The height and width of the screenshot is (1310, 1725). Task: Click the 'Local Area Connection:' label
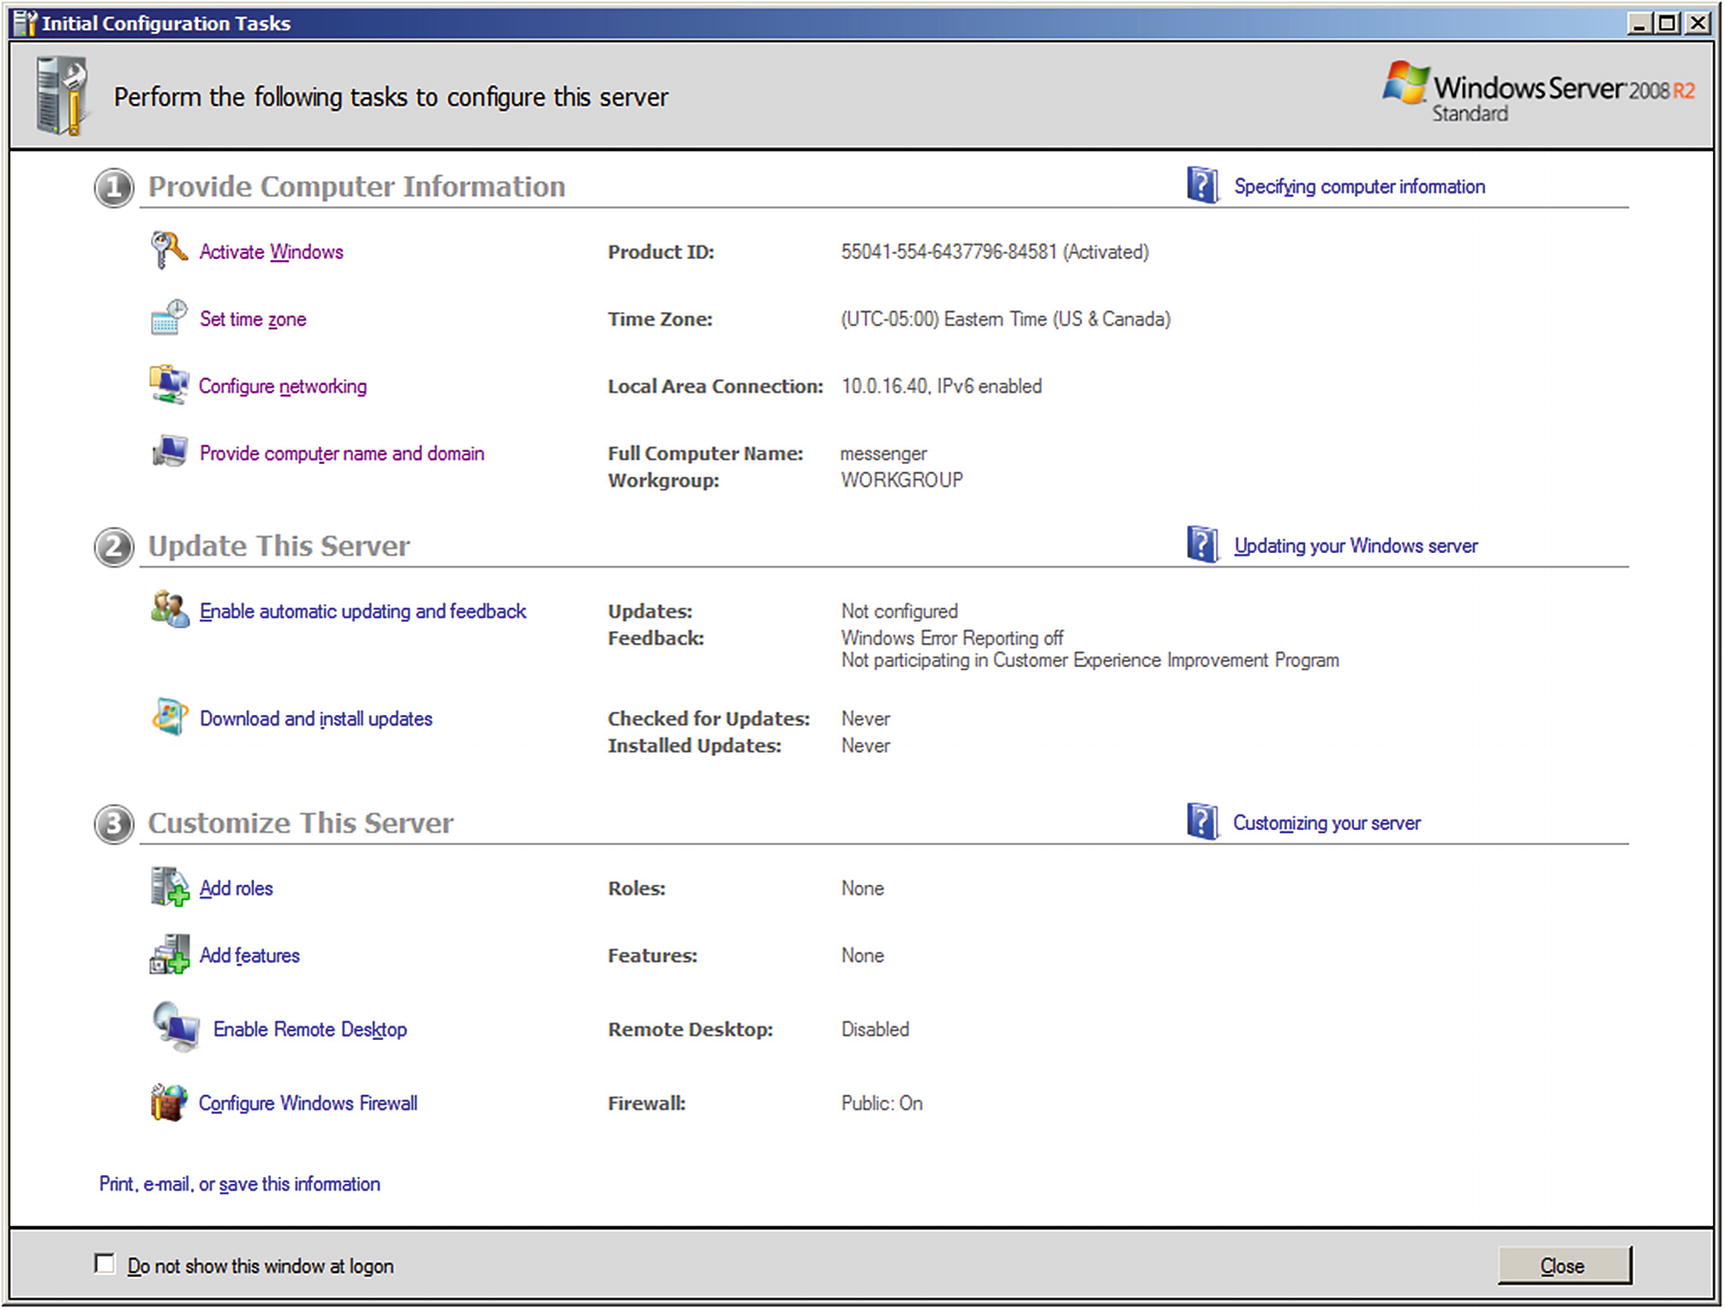pyautogui.click(x=716, y=386)
